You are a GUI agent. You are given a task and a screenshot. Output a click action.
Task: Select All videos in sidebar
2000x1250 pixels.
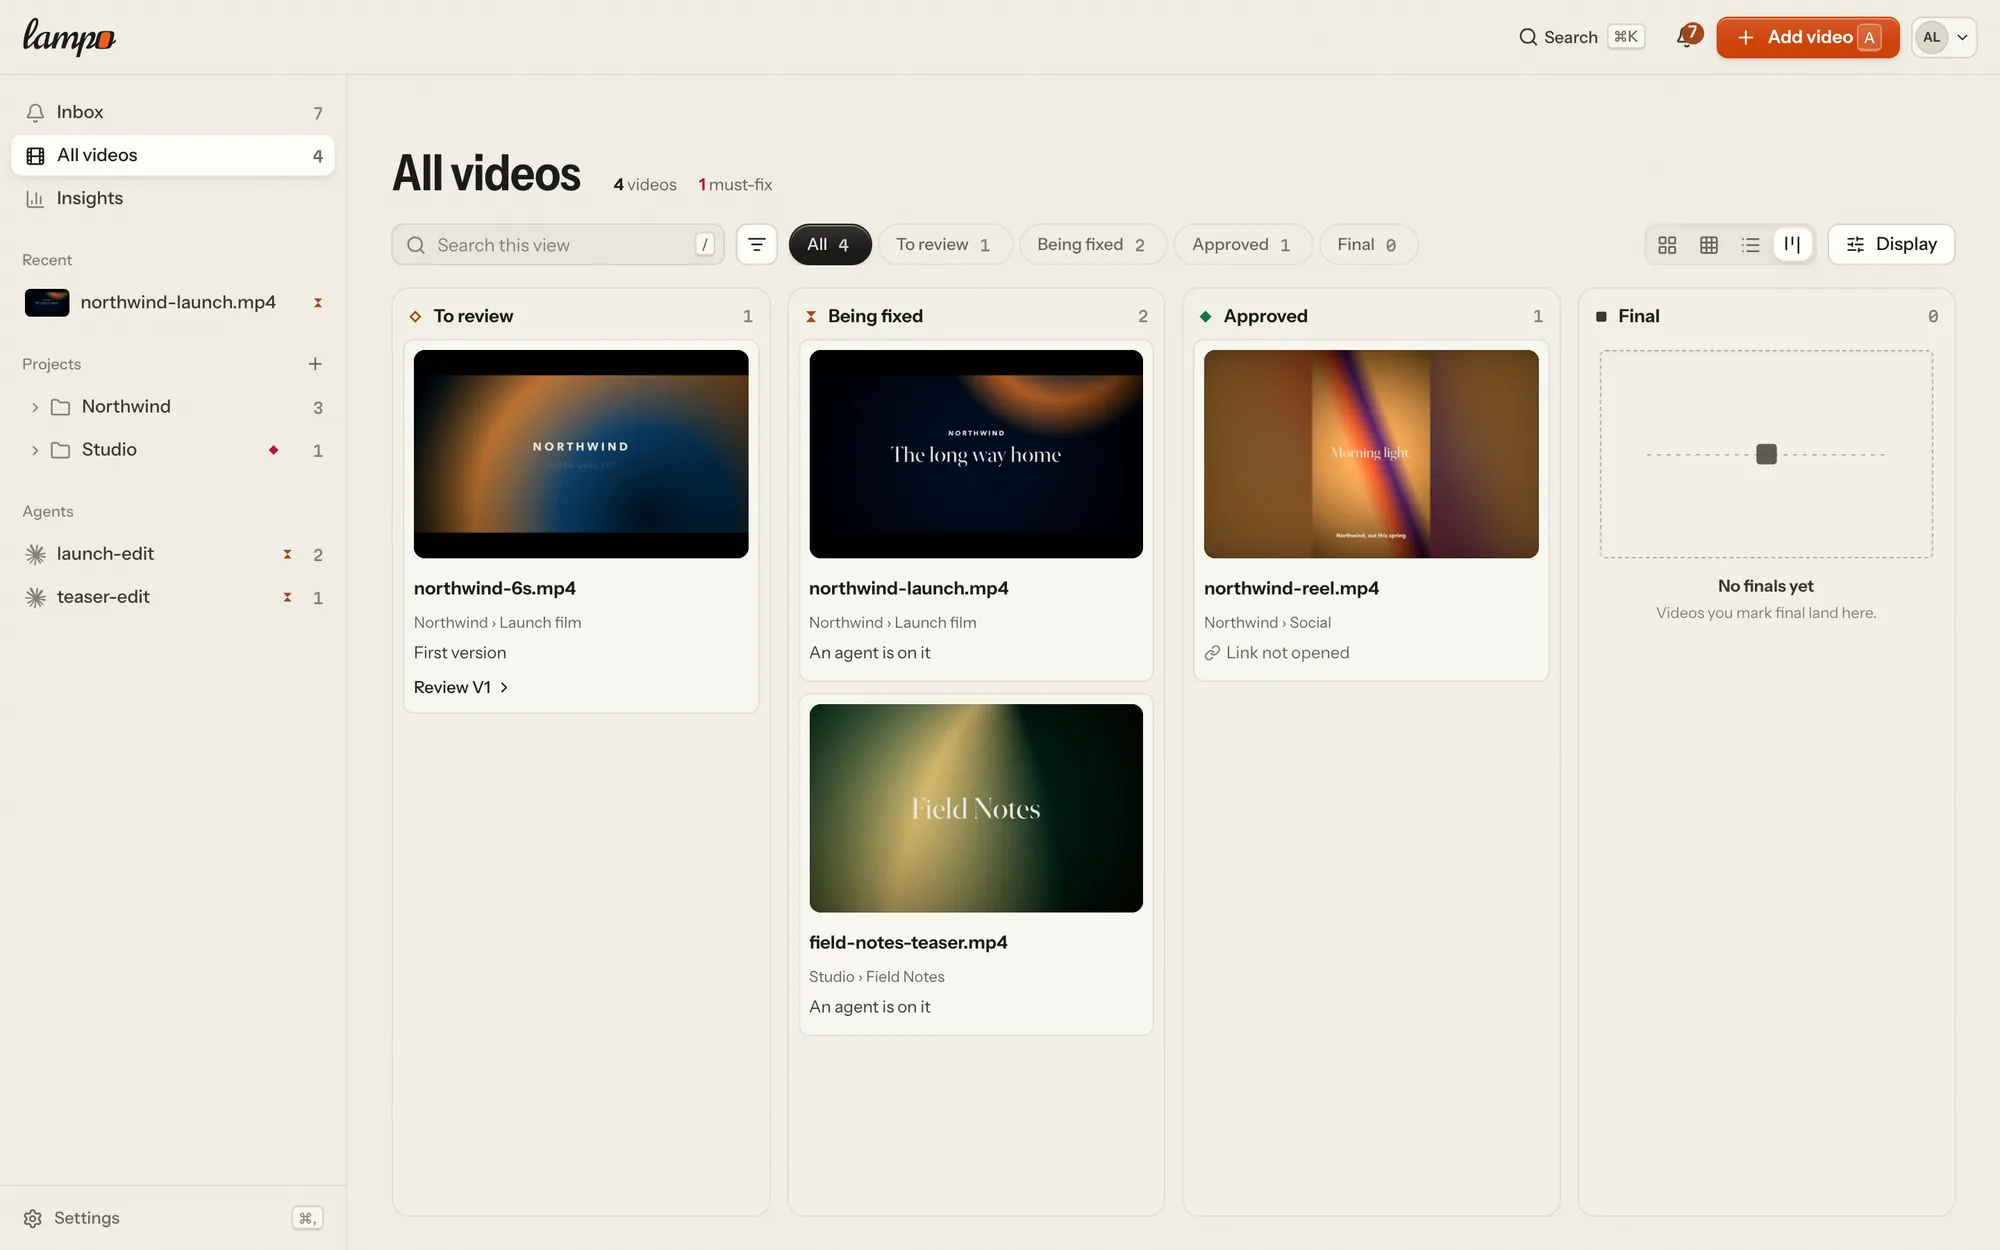tap(173, 155)
